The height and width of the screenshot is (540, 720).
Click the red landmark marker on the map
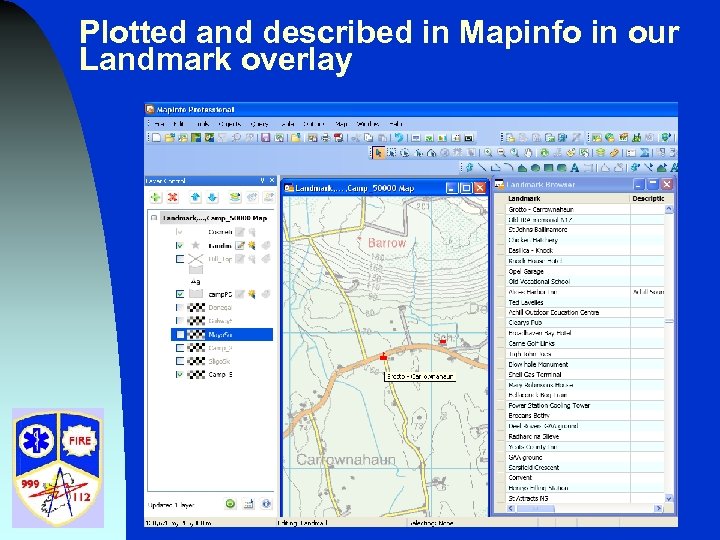tap(383, 356)
